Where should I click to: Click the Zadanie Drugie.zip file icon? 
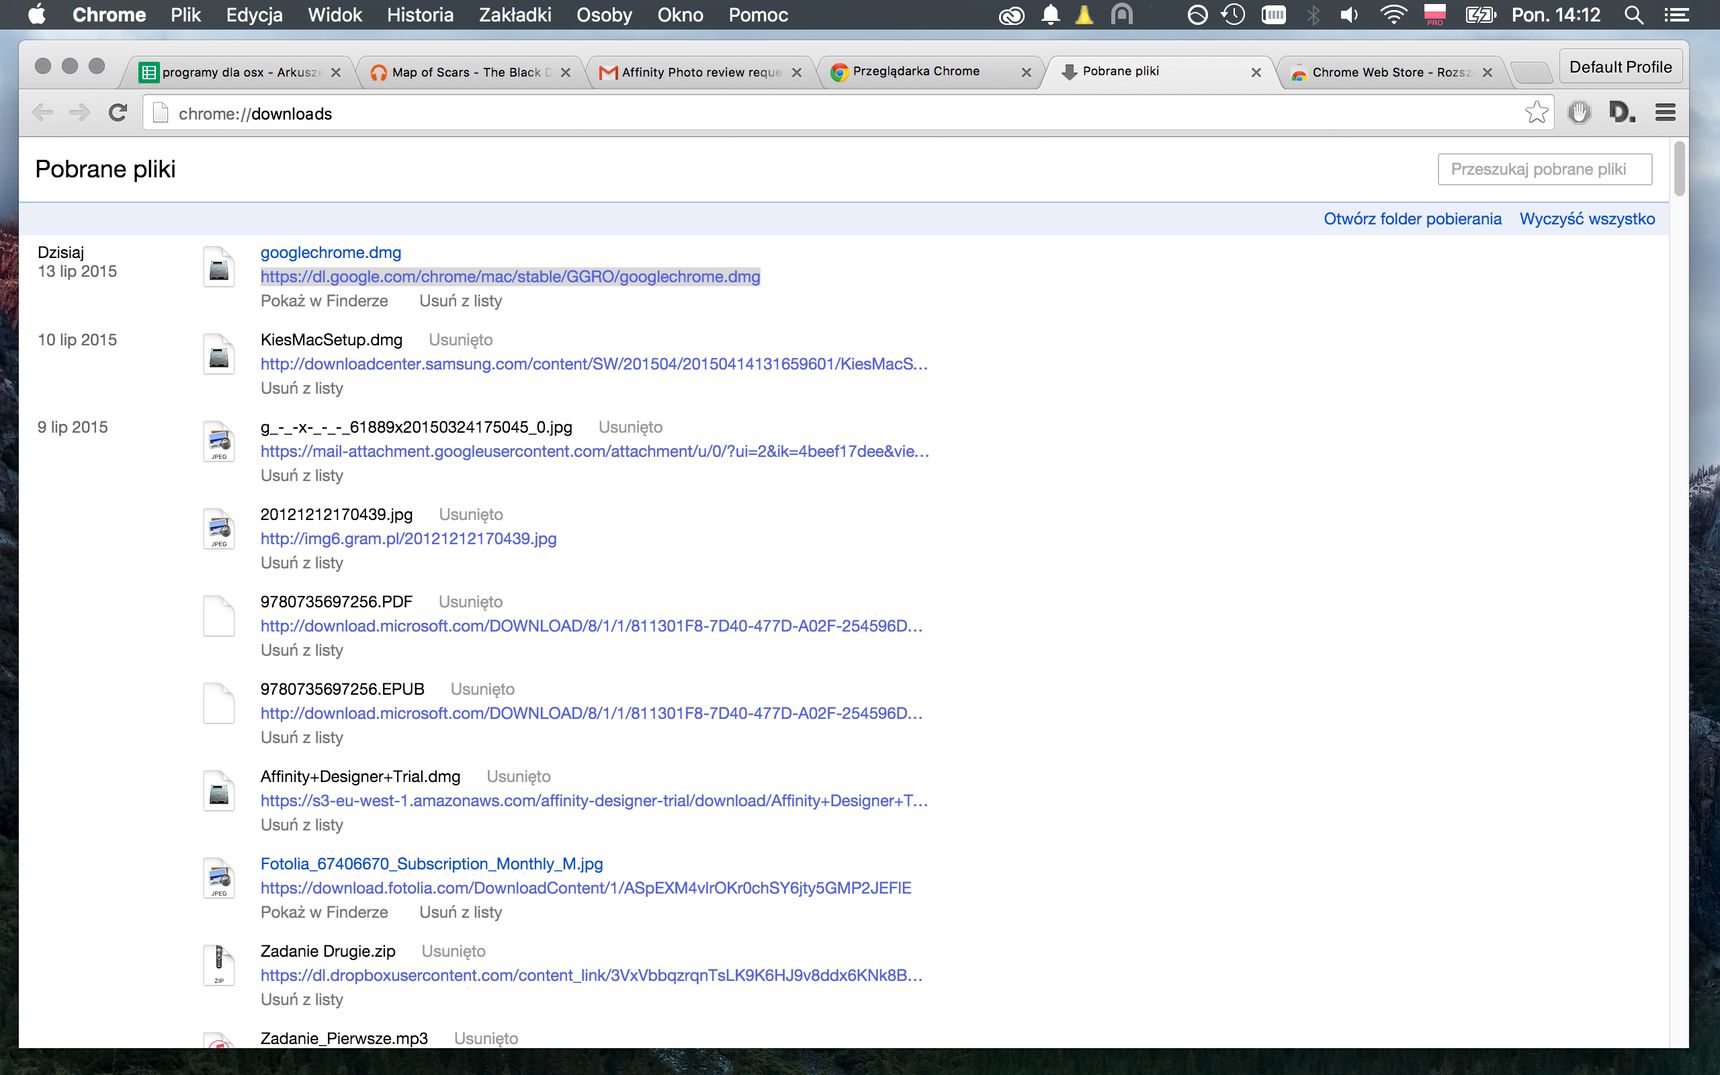pos(219,965)
